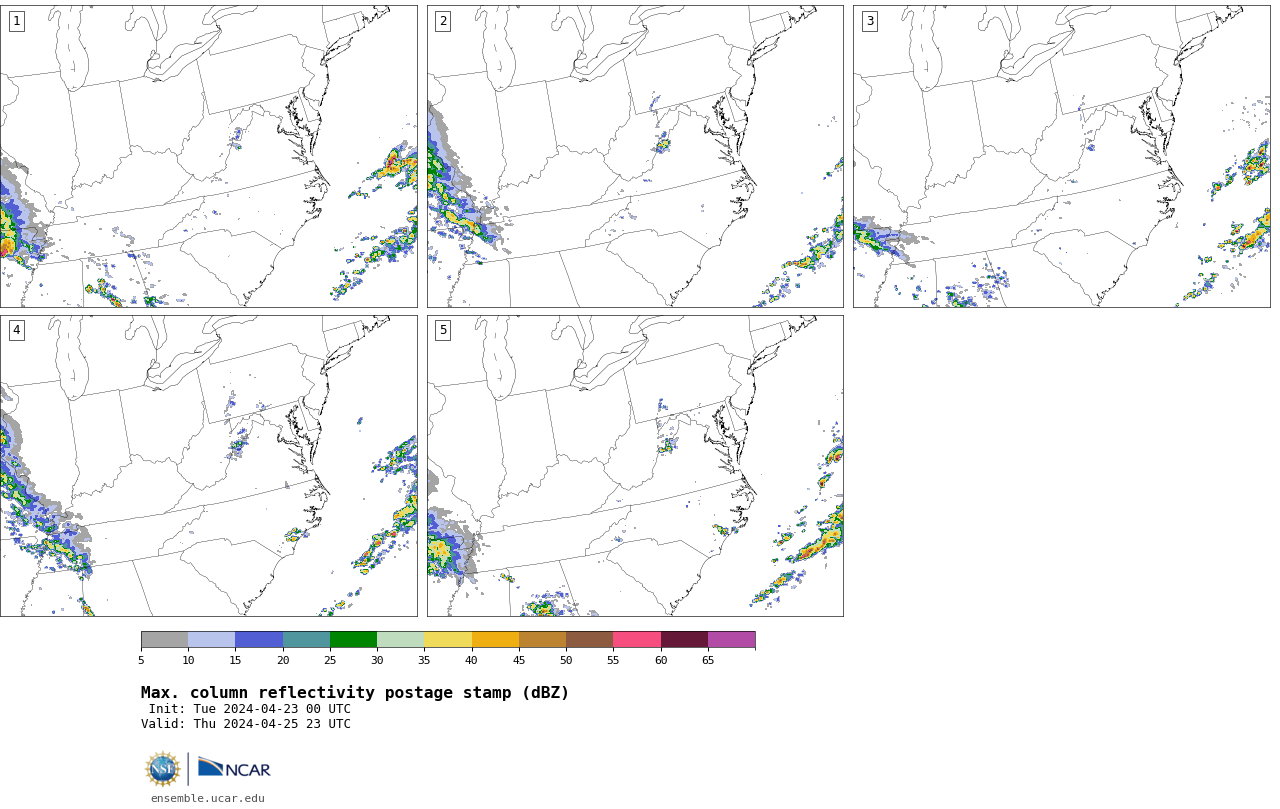
Task: Click the light blue 10-15 dBZ swatch
Action: 211,640
